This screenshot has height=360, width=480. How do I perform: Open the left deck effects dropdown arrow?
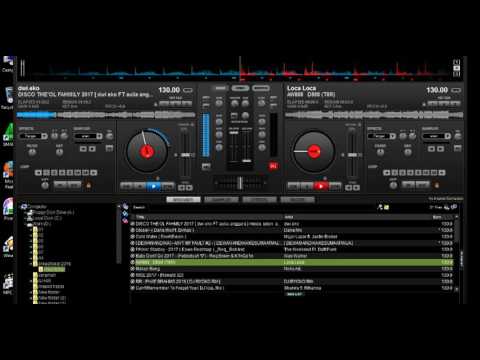point(44,136)
